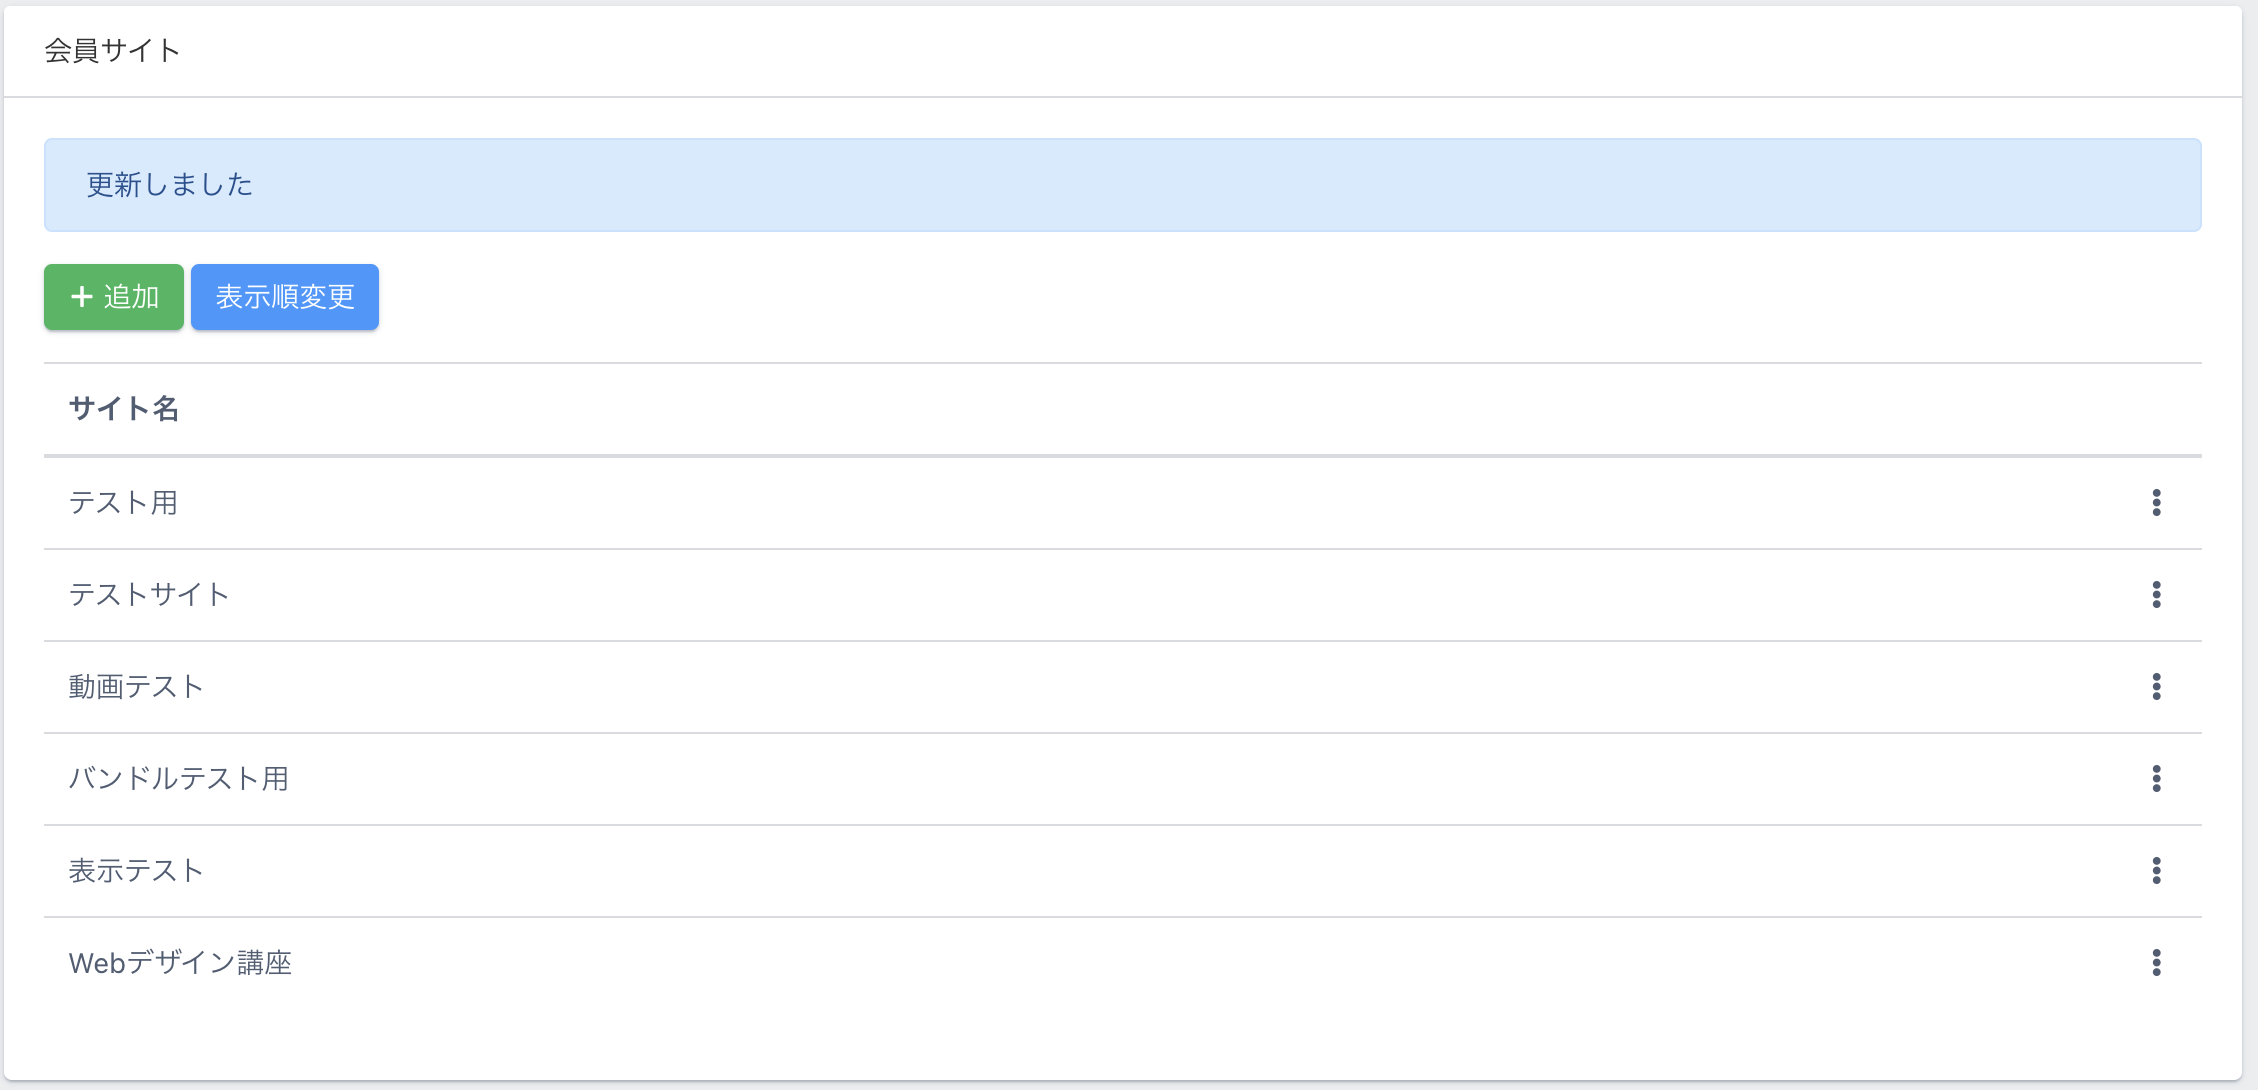
Task: Click the empty area of the 動画テスト row
Action: tap(1100, 687)
